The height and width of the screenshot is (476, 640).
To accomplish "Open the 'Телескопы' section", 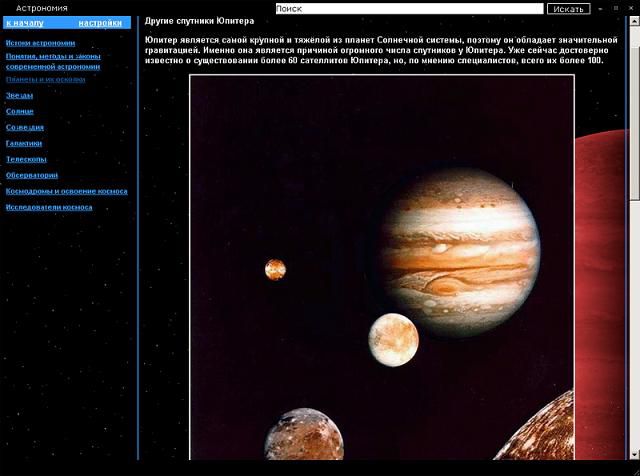I will tap(25, 159).
